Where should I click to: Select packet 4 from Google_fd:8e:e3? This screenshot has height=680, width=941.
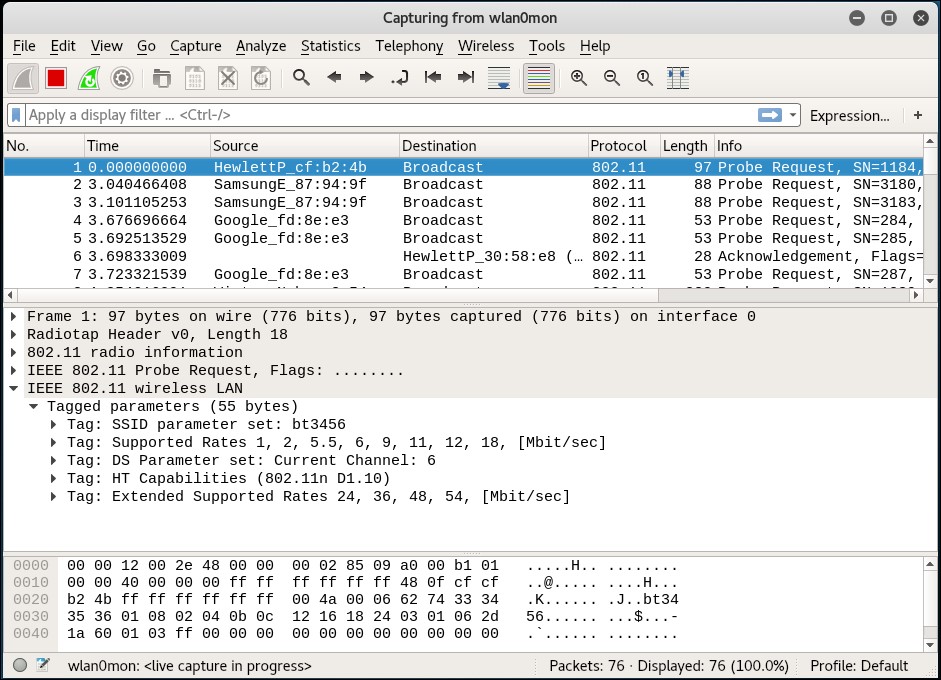(463, 220)
